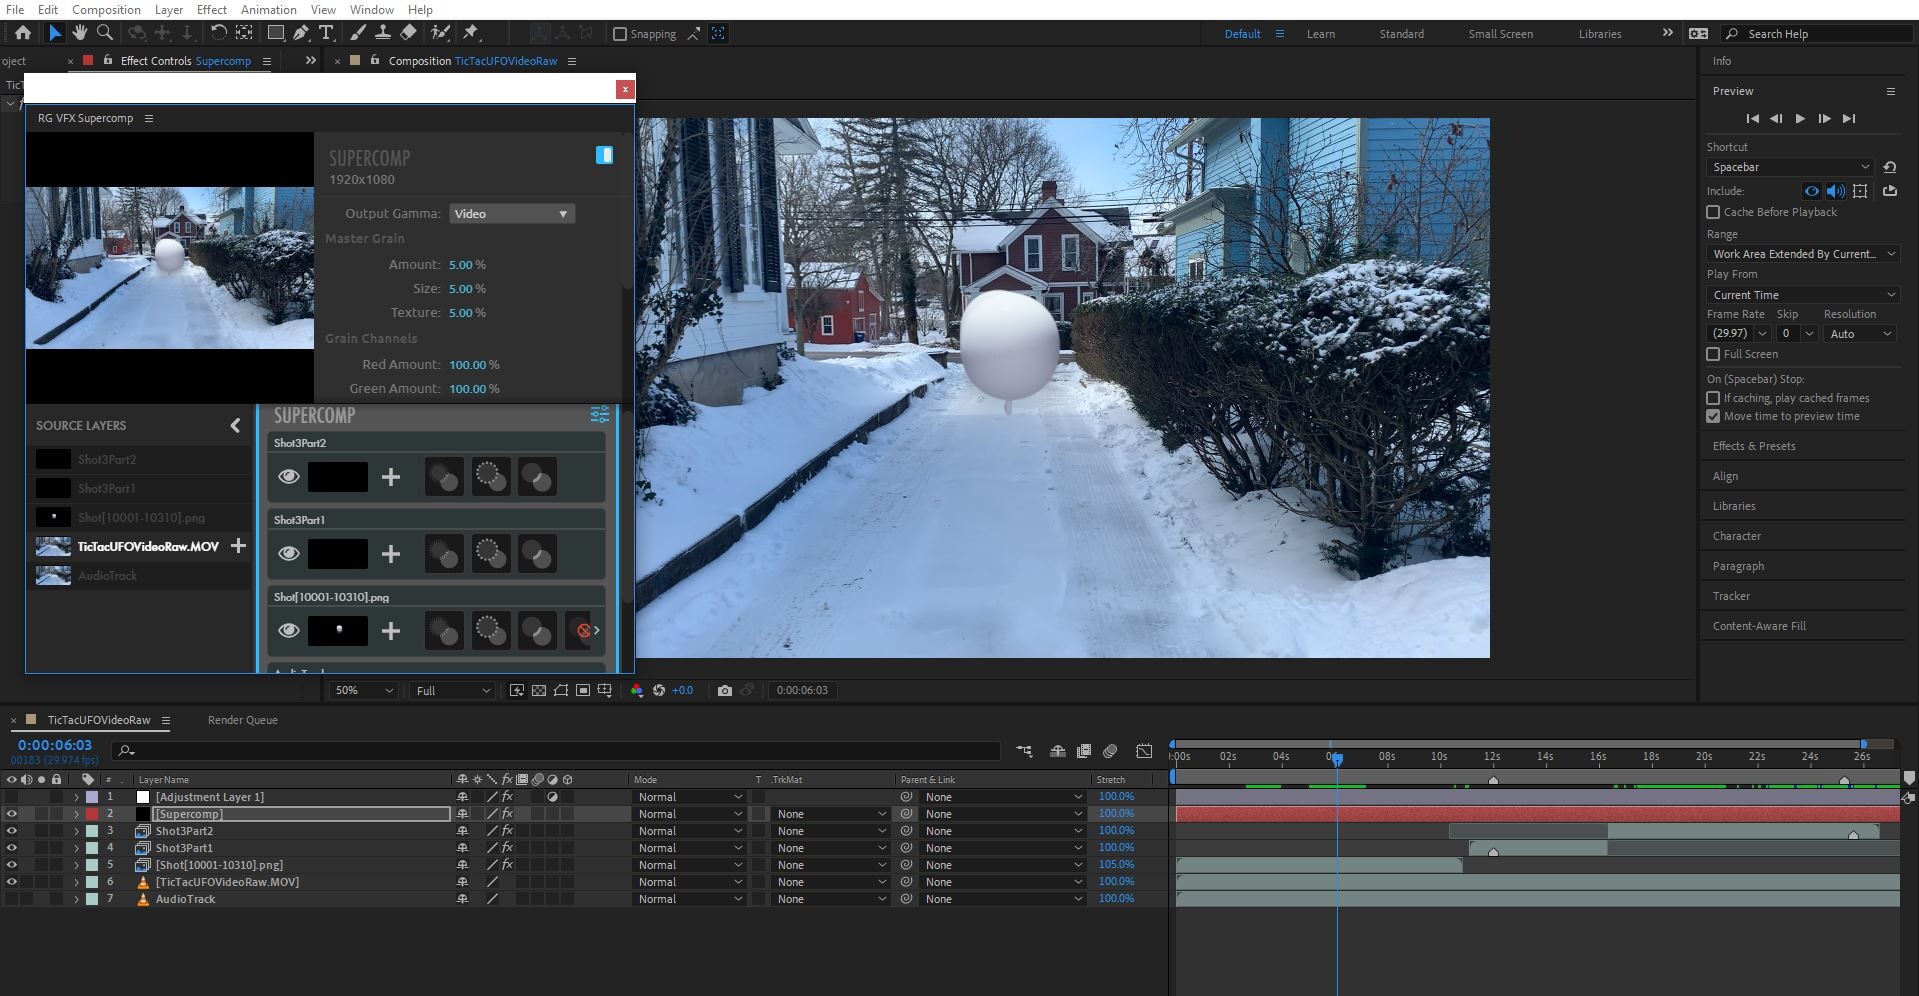Play the composition preview
Image resolution: width=1919 pixels, height=996 pixels.
point(1800,118)
